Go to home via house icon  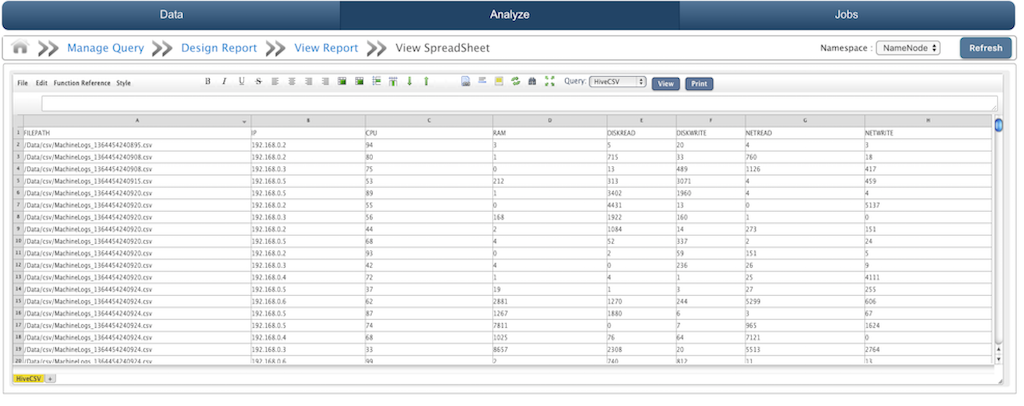(21, 48)
